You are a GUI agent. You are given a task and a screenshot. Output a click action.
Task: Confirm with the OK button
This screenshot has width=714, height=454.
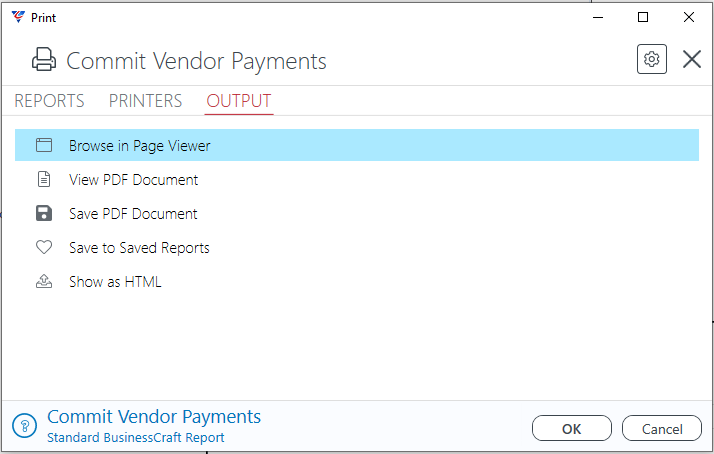[572, 428]
